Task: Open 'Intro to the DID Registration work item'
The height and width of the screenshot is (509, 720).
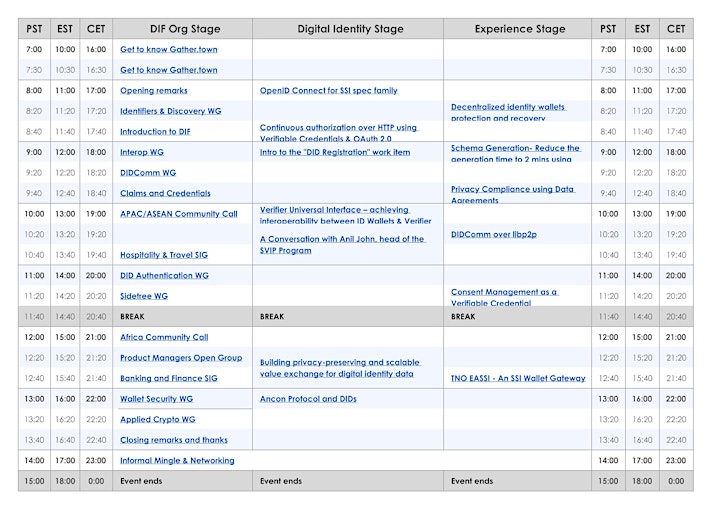Action: pyautogui.click(x=335, y=152)
